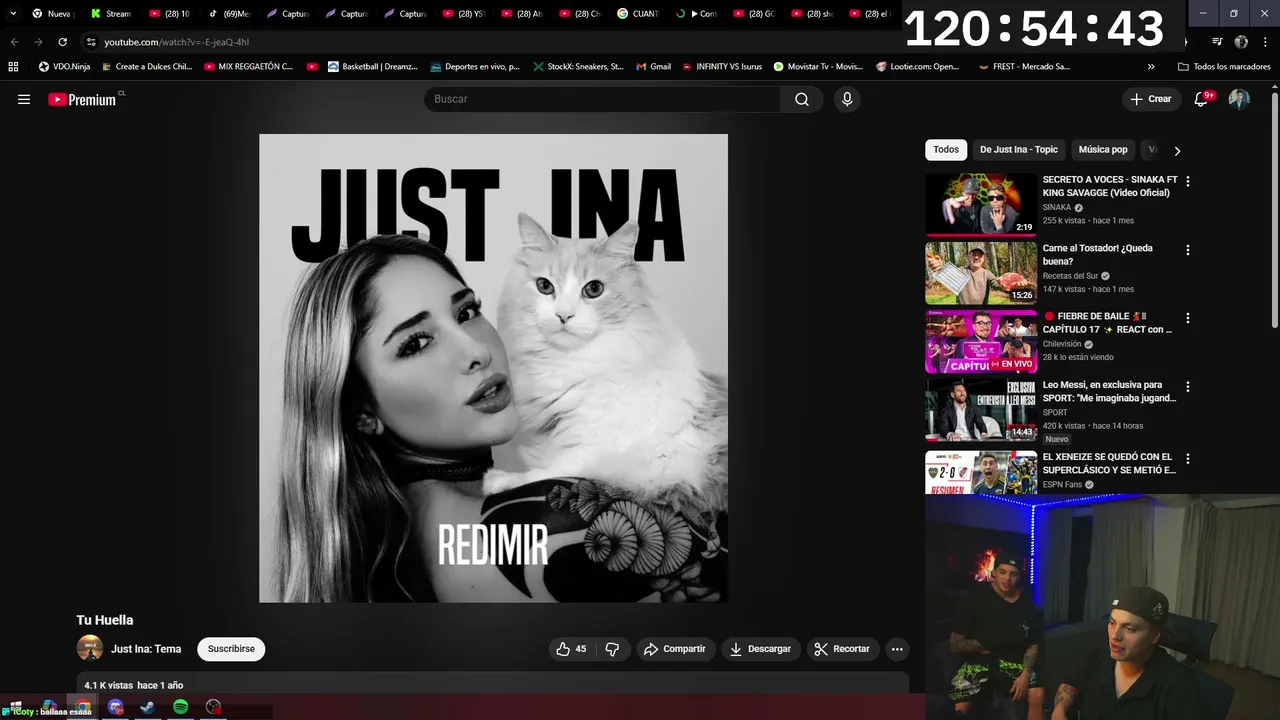Viewport: 1280px width, 720px height.
Task: Click the Descargar button
Action: click(x=760, y=649)
